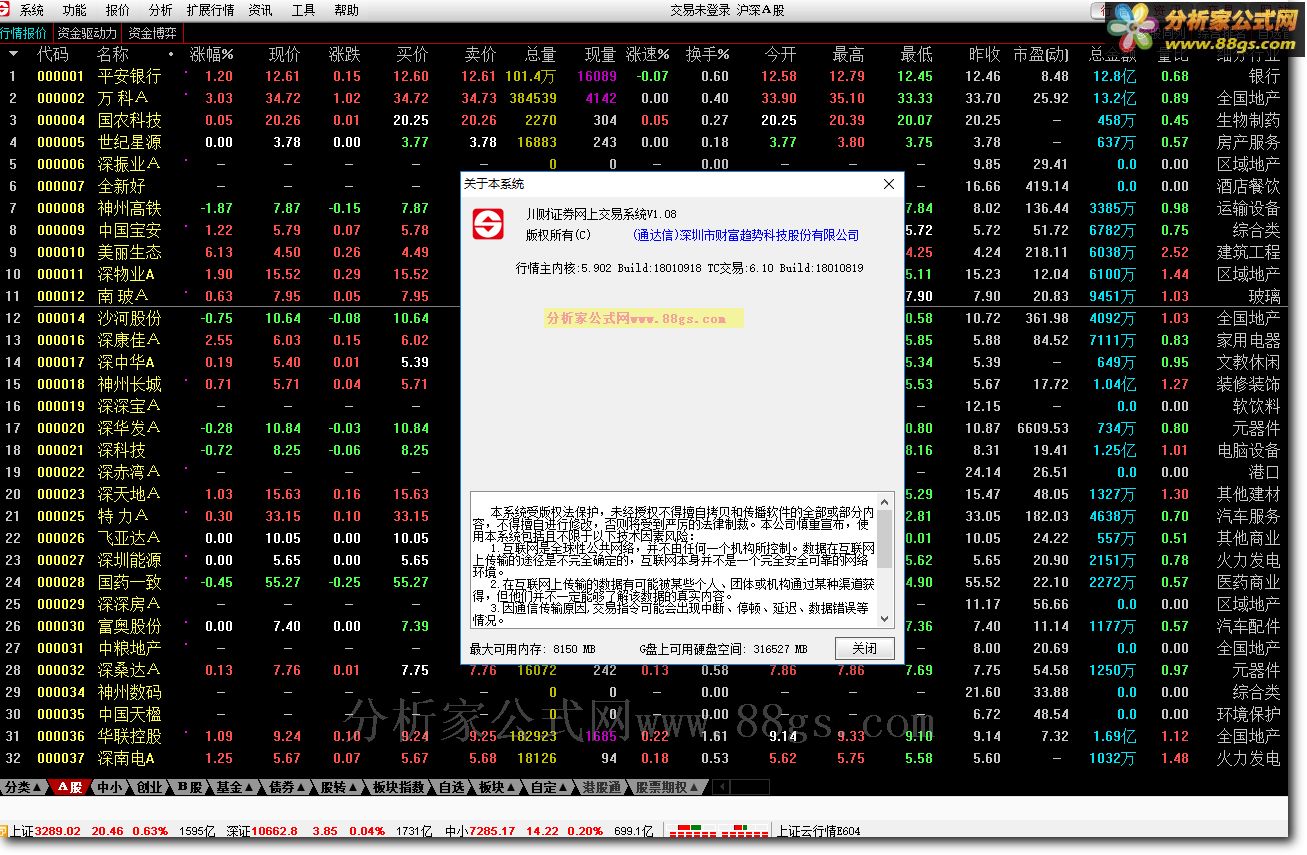Sort by the 涨幅% column header

click(211, 54)
